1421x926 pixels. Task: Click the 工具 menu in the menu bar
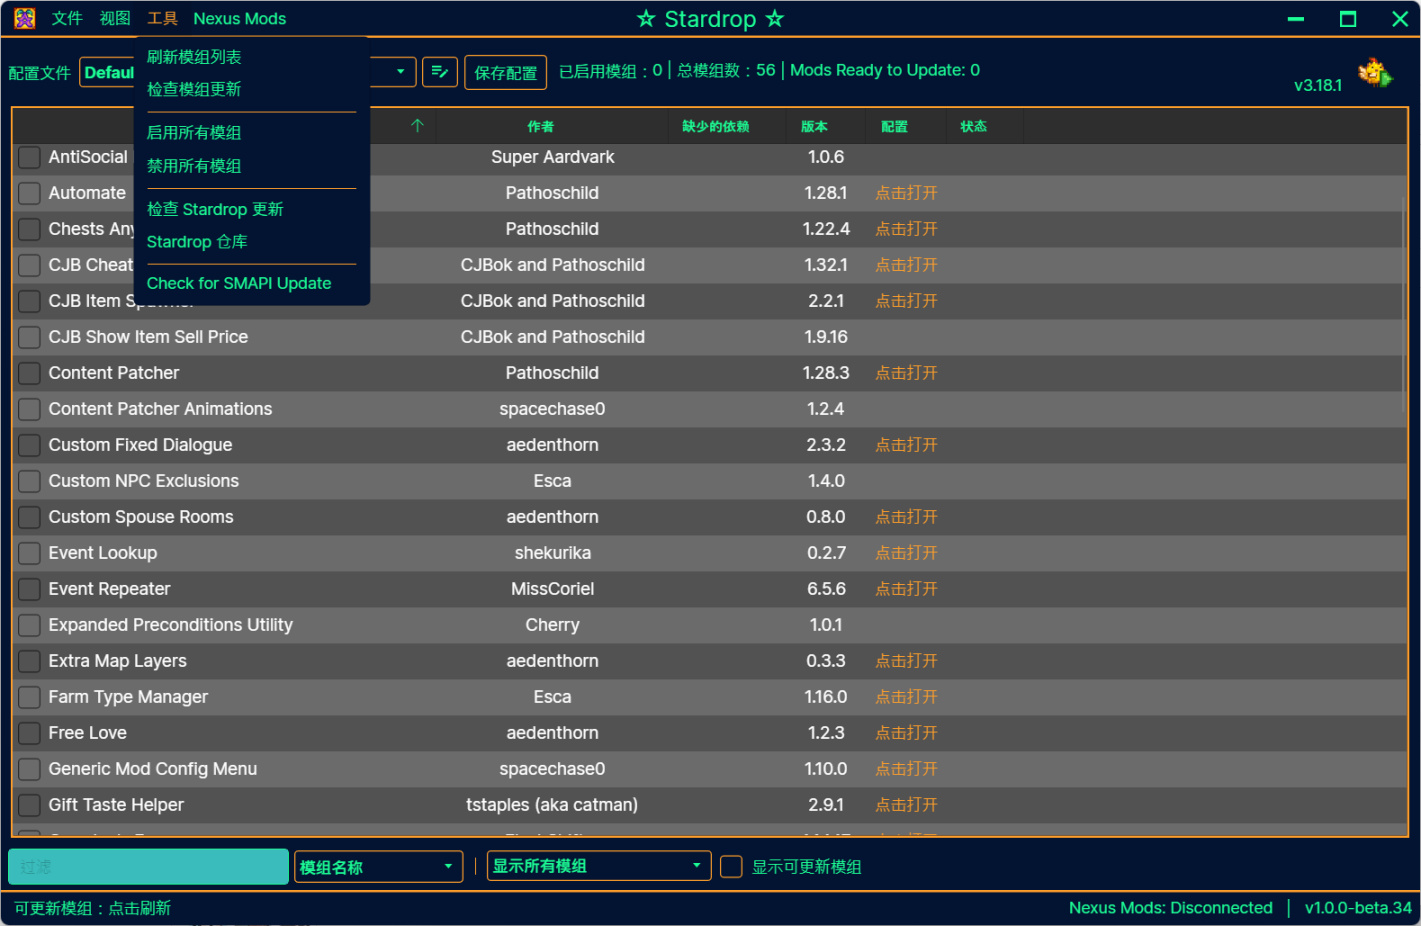pyautogui.click(x=162, y=18)
